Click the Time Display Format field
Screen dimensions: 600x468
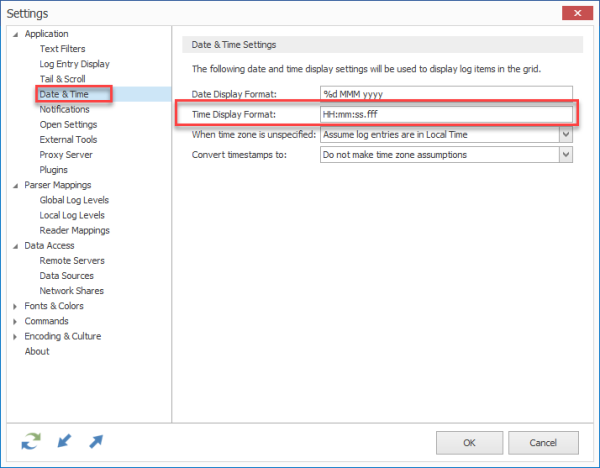click(x=446, y=114)
